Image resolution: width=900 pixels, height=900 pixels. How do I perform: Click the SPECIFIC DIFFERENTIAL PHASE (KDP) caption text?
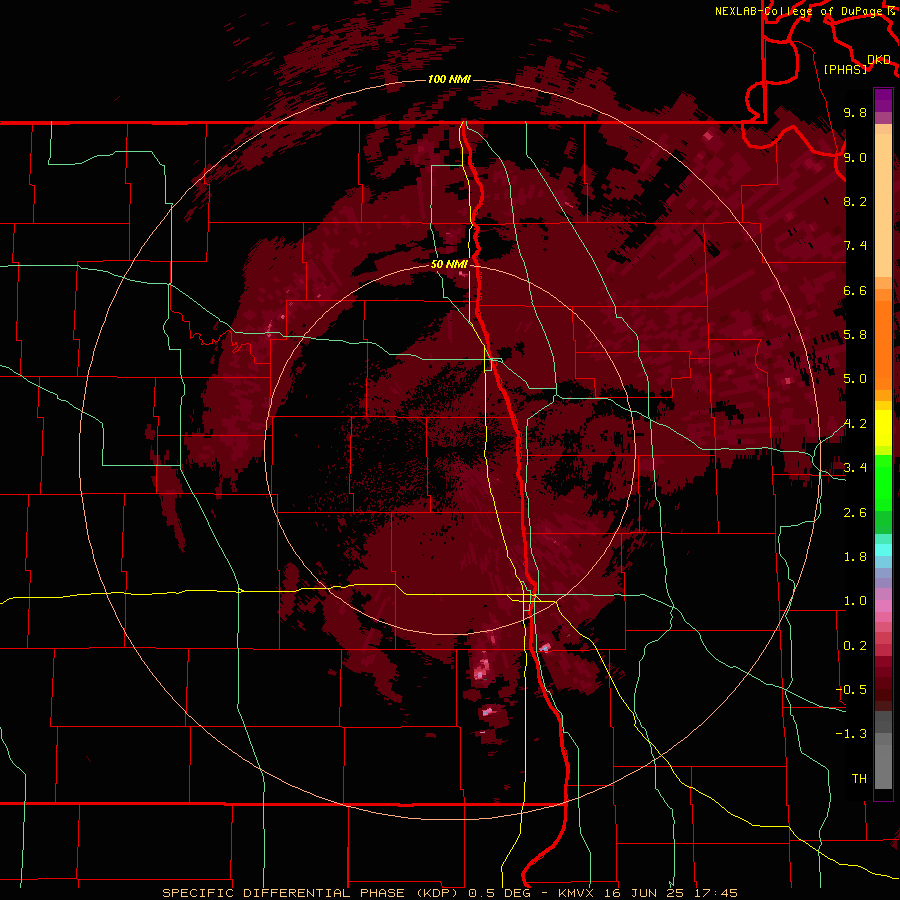pos(313,893)
